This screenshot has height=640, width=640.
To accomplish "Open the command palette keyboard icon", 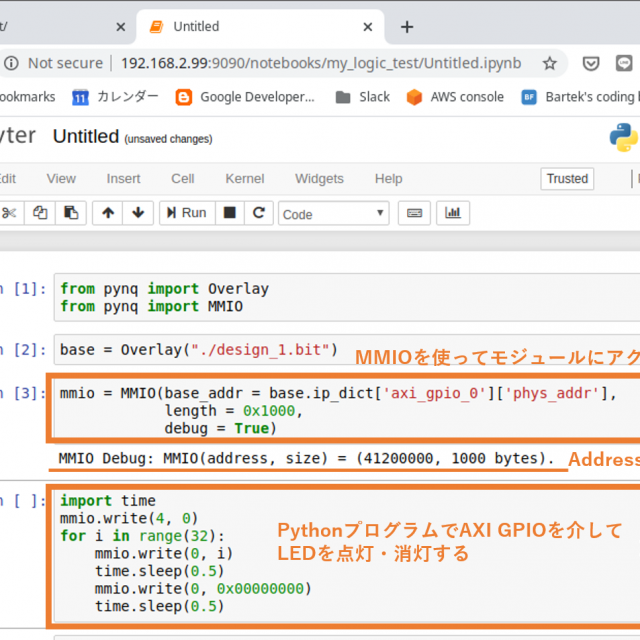I will [x=412, y=213].
